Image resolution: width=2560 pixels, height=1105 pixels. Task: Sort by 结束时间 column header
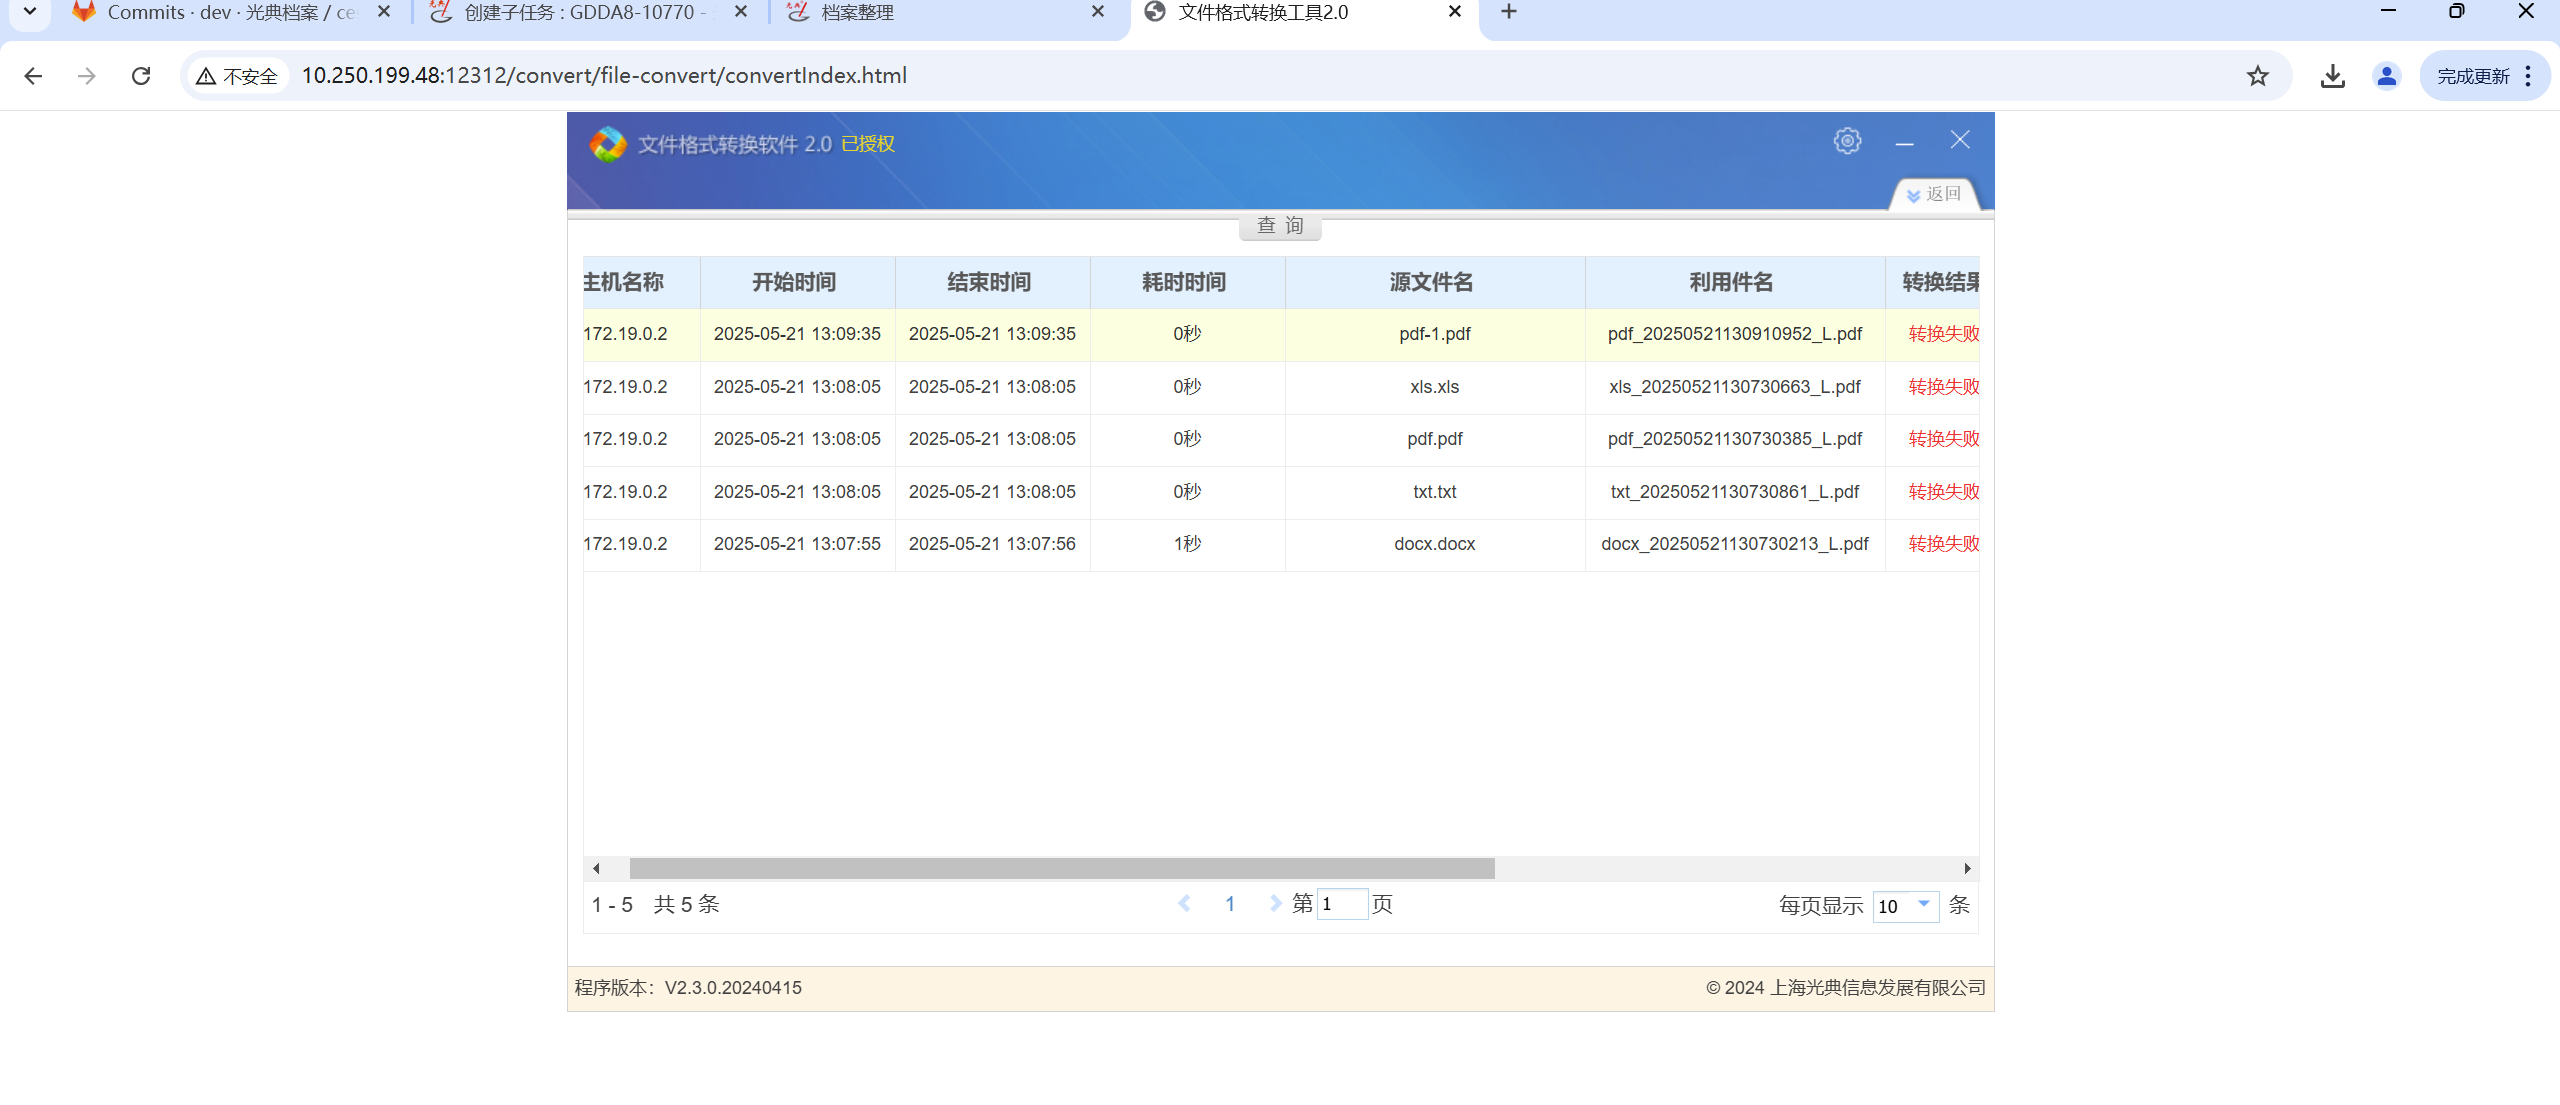pyautogui.click(x=992, y=283)
